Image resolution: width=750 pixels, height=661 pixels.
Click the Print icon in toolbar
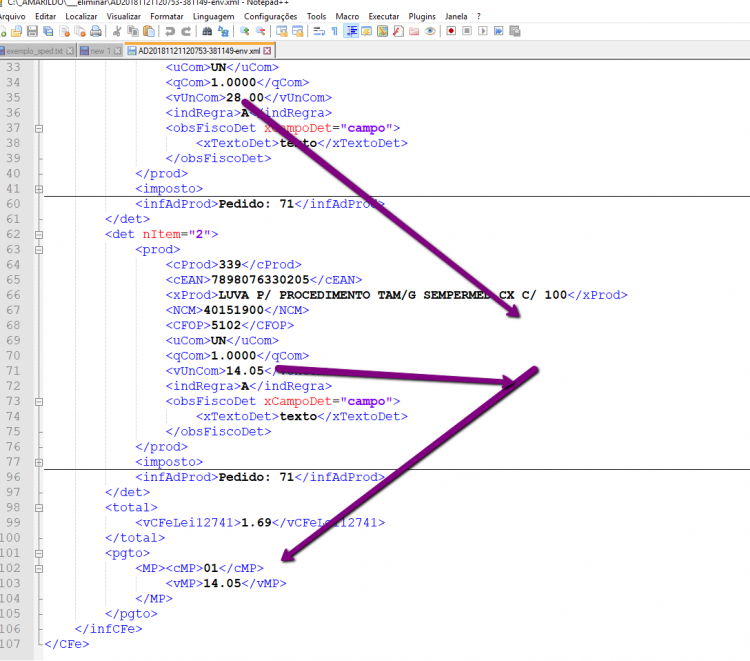tap(96, 32)
